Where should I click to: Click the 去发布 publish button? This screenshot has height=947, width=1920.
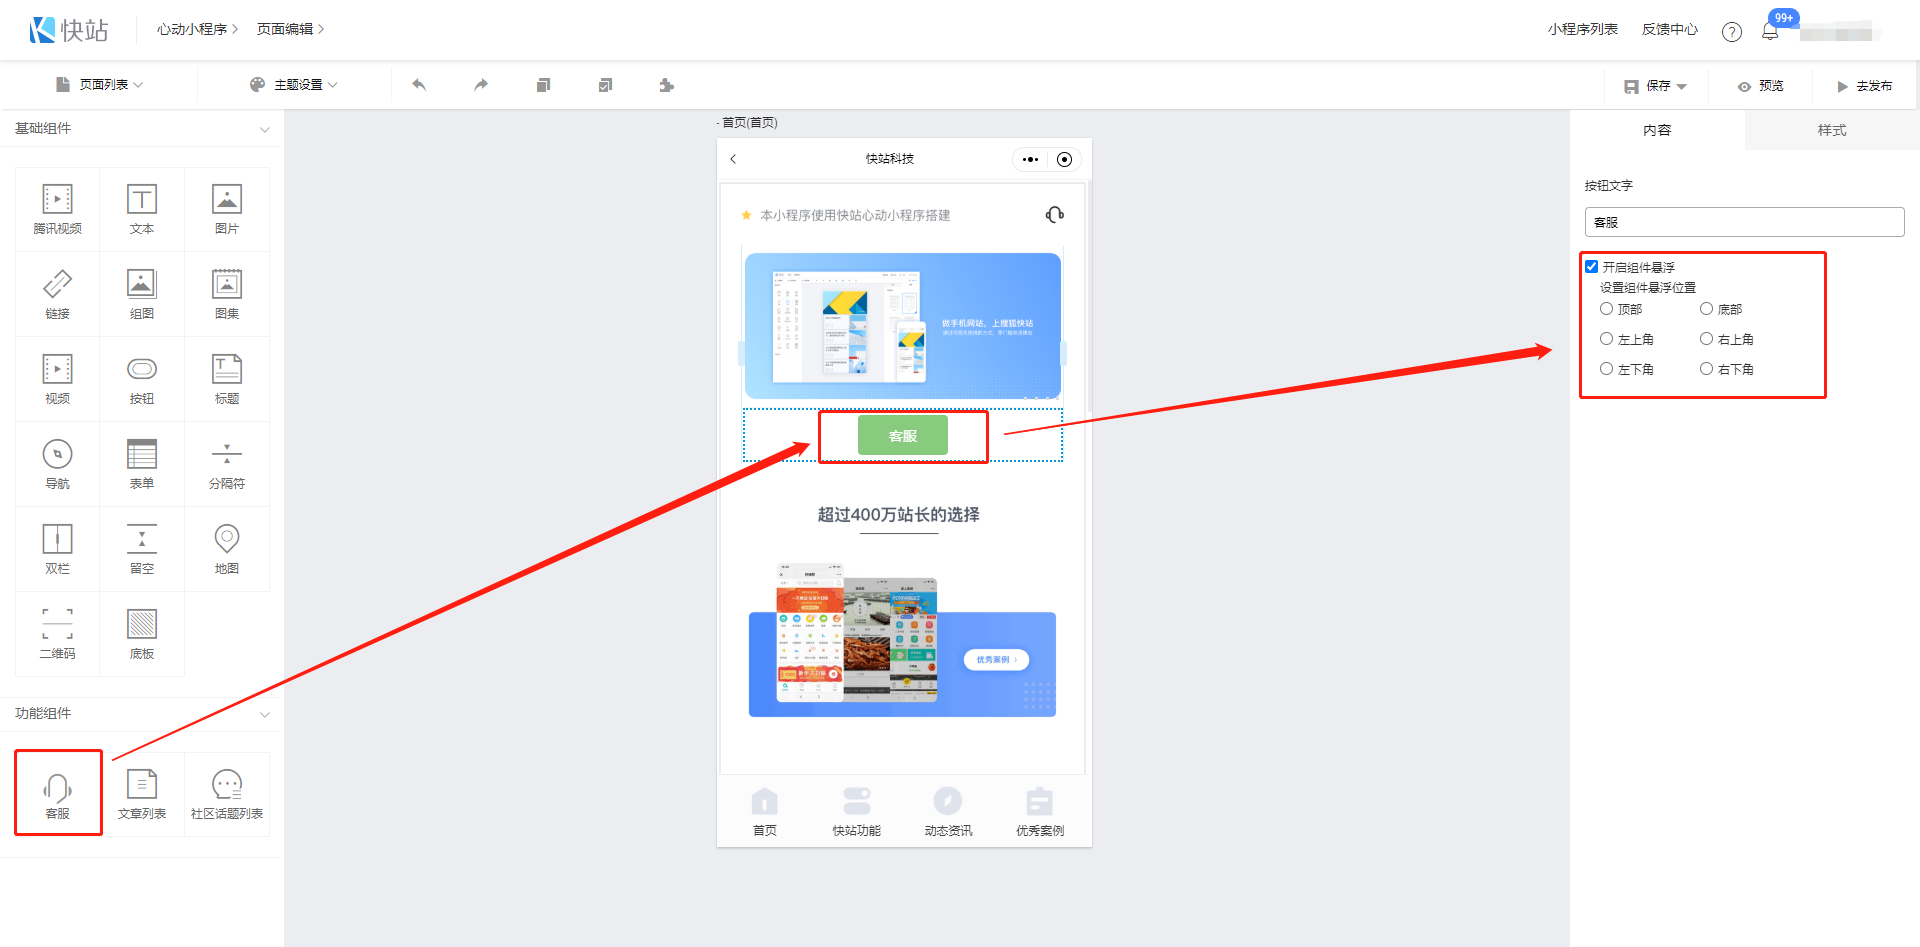coord(1864,86)
